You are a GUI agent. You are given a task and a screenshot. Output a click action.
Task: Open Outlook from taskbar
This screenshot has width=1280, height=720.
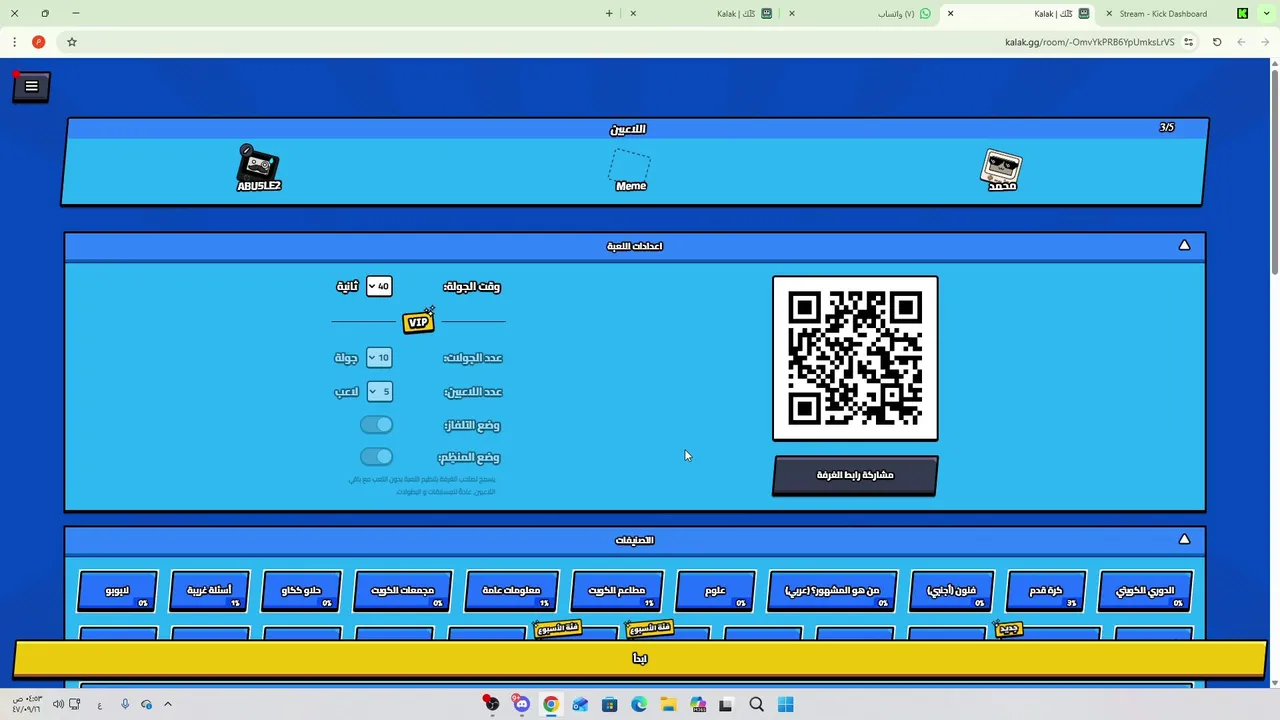point(580,705)
